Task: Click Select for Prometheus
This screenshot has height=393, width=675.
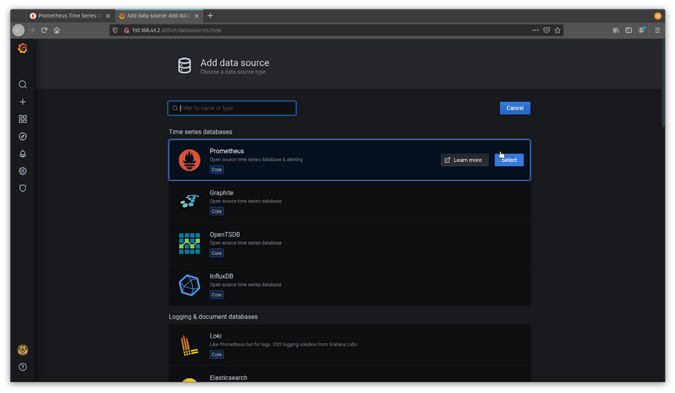Action: (509, 160)
